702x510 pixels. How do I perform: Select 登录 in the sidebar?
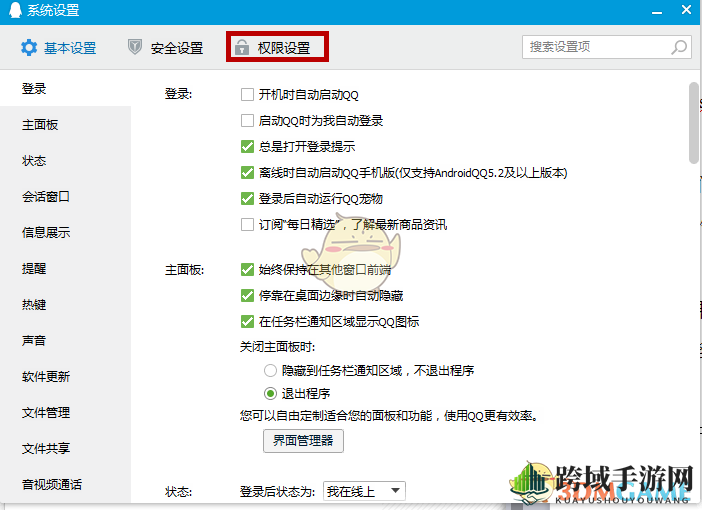click(x=65, y=88)
